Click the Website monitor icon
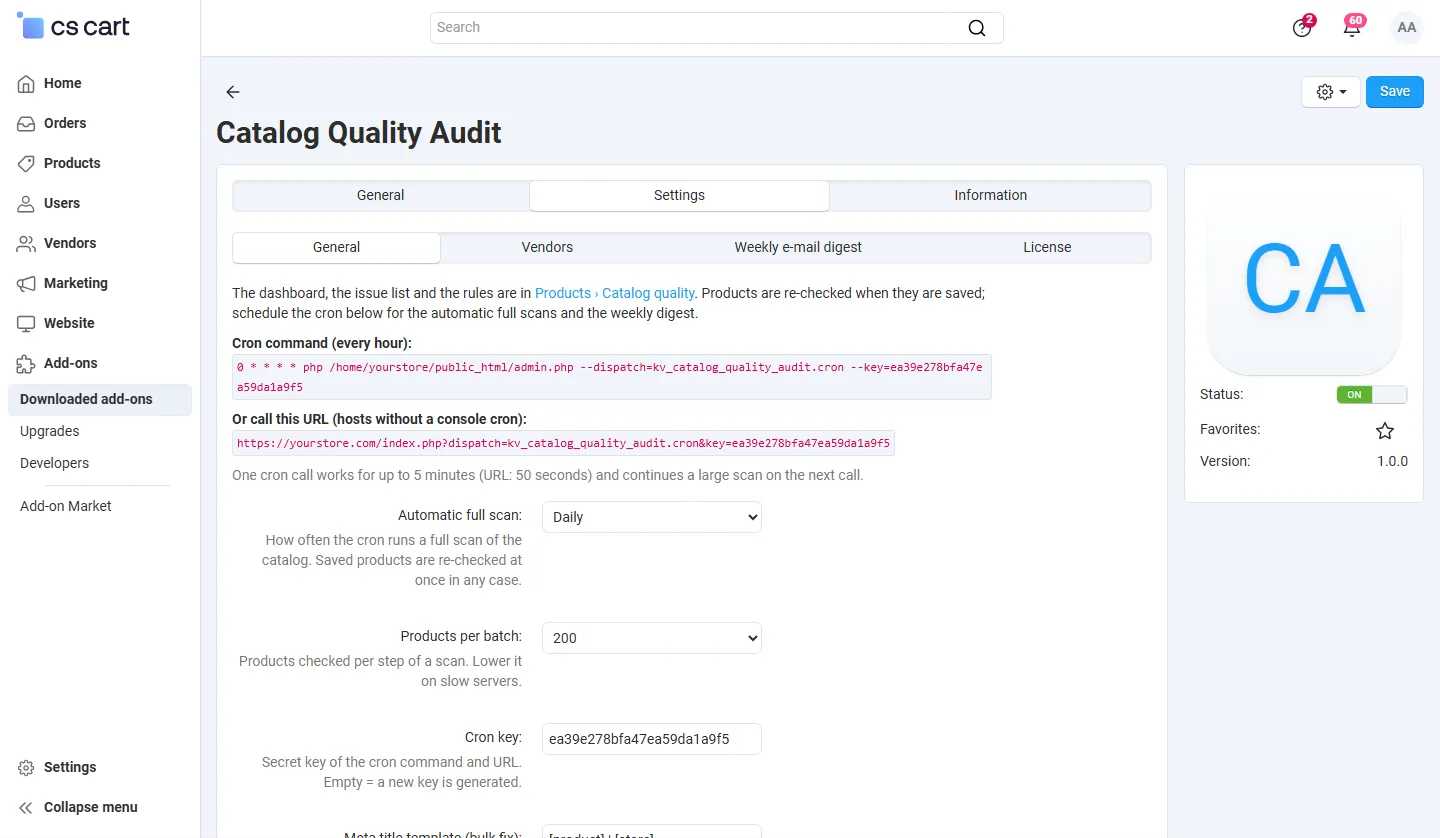This screenshot has width=1440, height=838. pos(27,324)
